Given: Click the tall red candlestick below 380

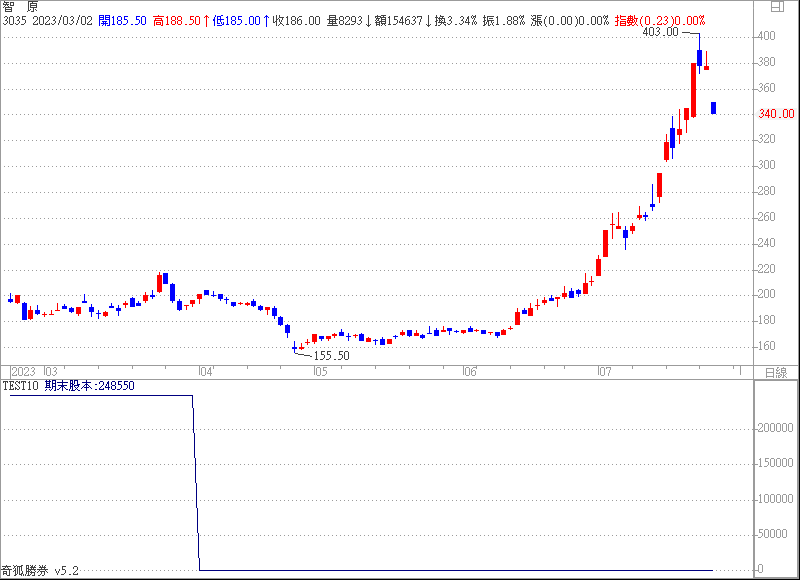Looking at the screenshot, I should click(693, 90).
